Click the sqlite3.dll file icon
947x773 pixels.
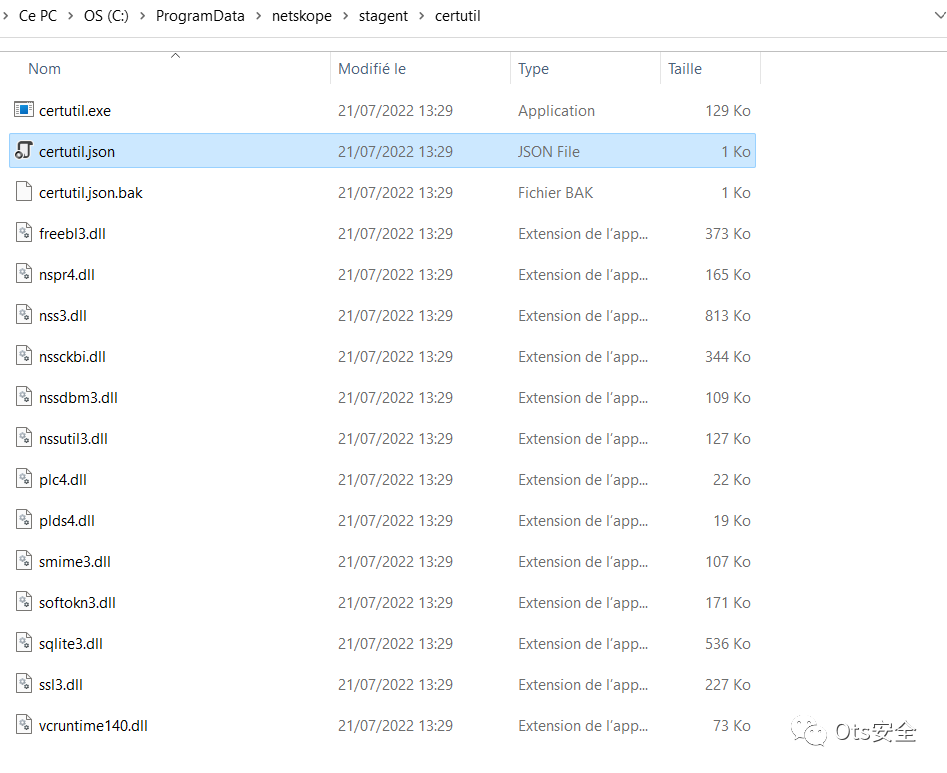[x=24, y=643]
